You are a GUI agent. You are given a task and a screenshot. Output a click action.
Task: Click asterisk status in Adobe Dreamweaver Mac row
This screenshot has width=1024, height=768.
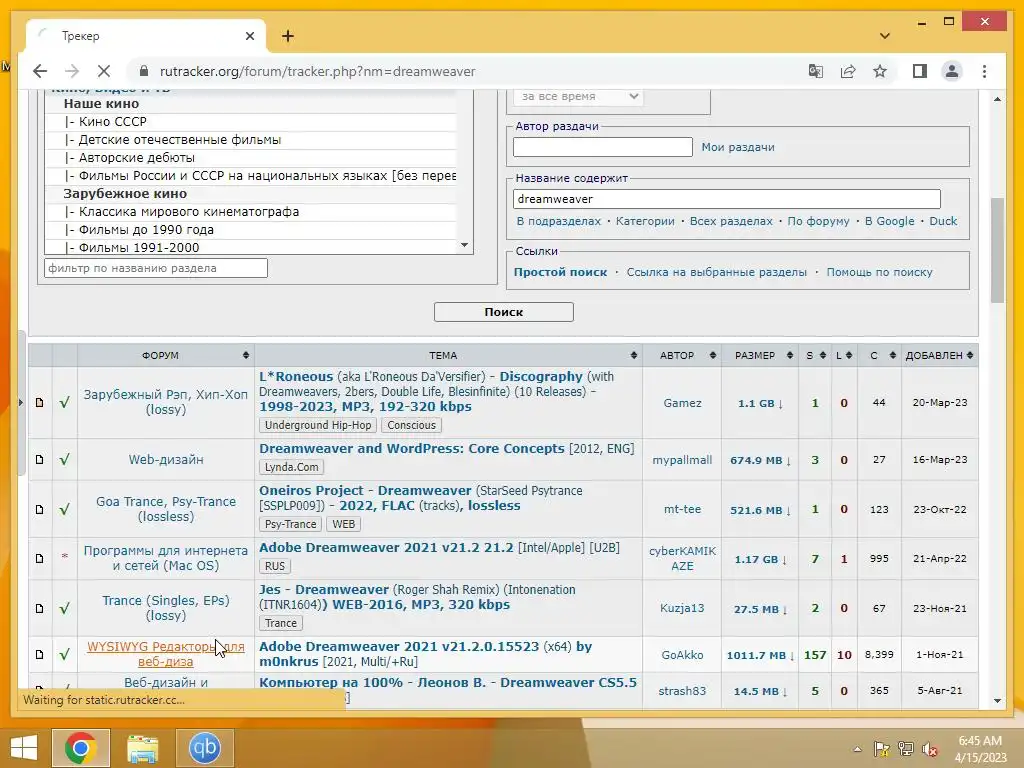tap(65, 557)
